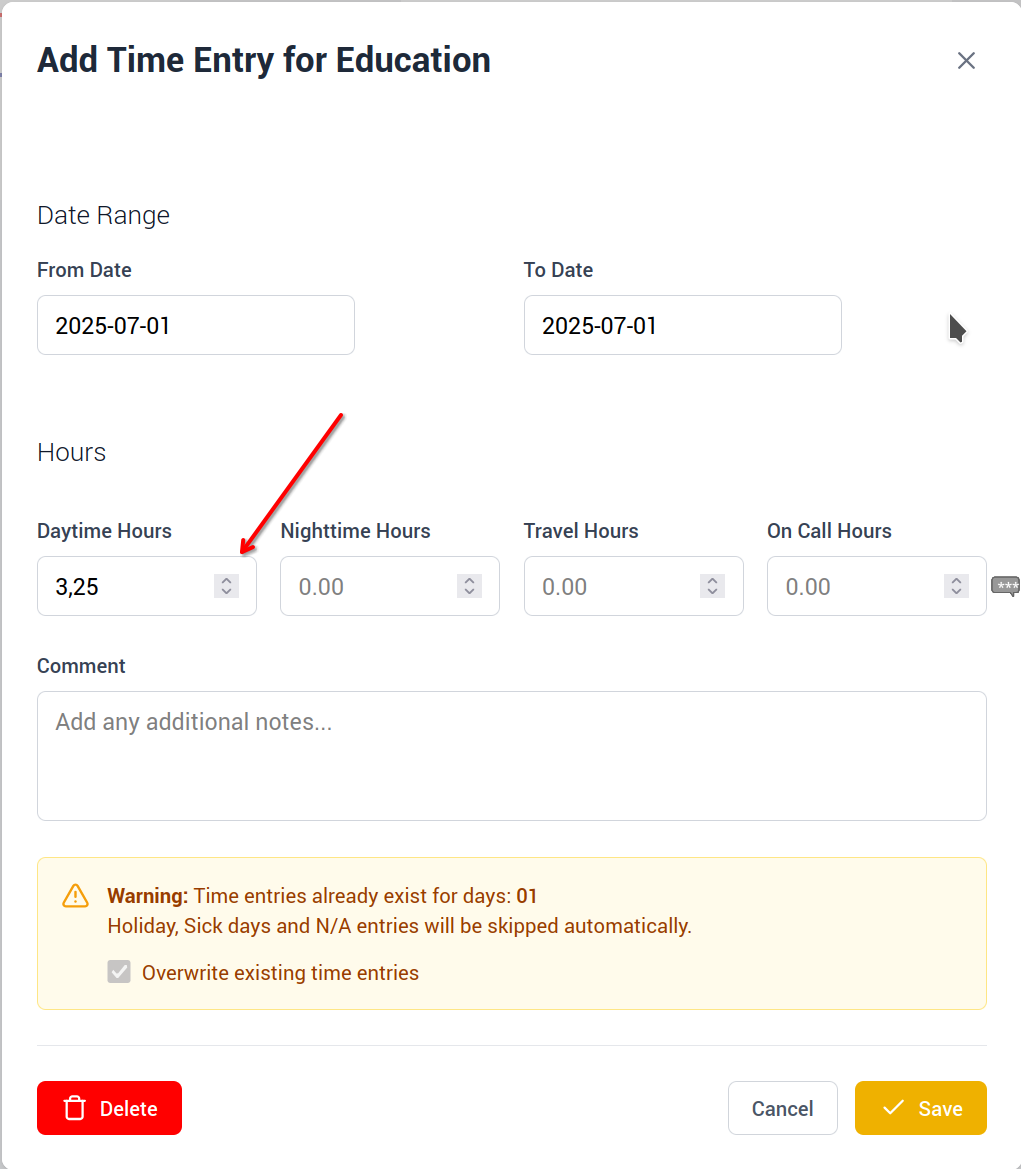Viewport: 1021px width, 1169px height.
Task: Open the To Date picker field
Action: pyautogui.click(x=682, y=325)
